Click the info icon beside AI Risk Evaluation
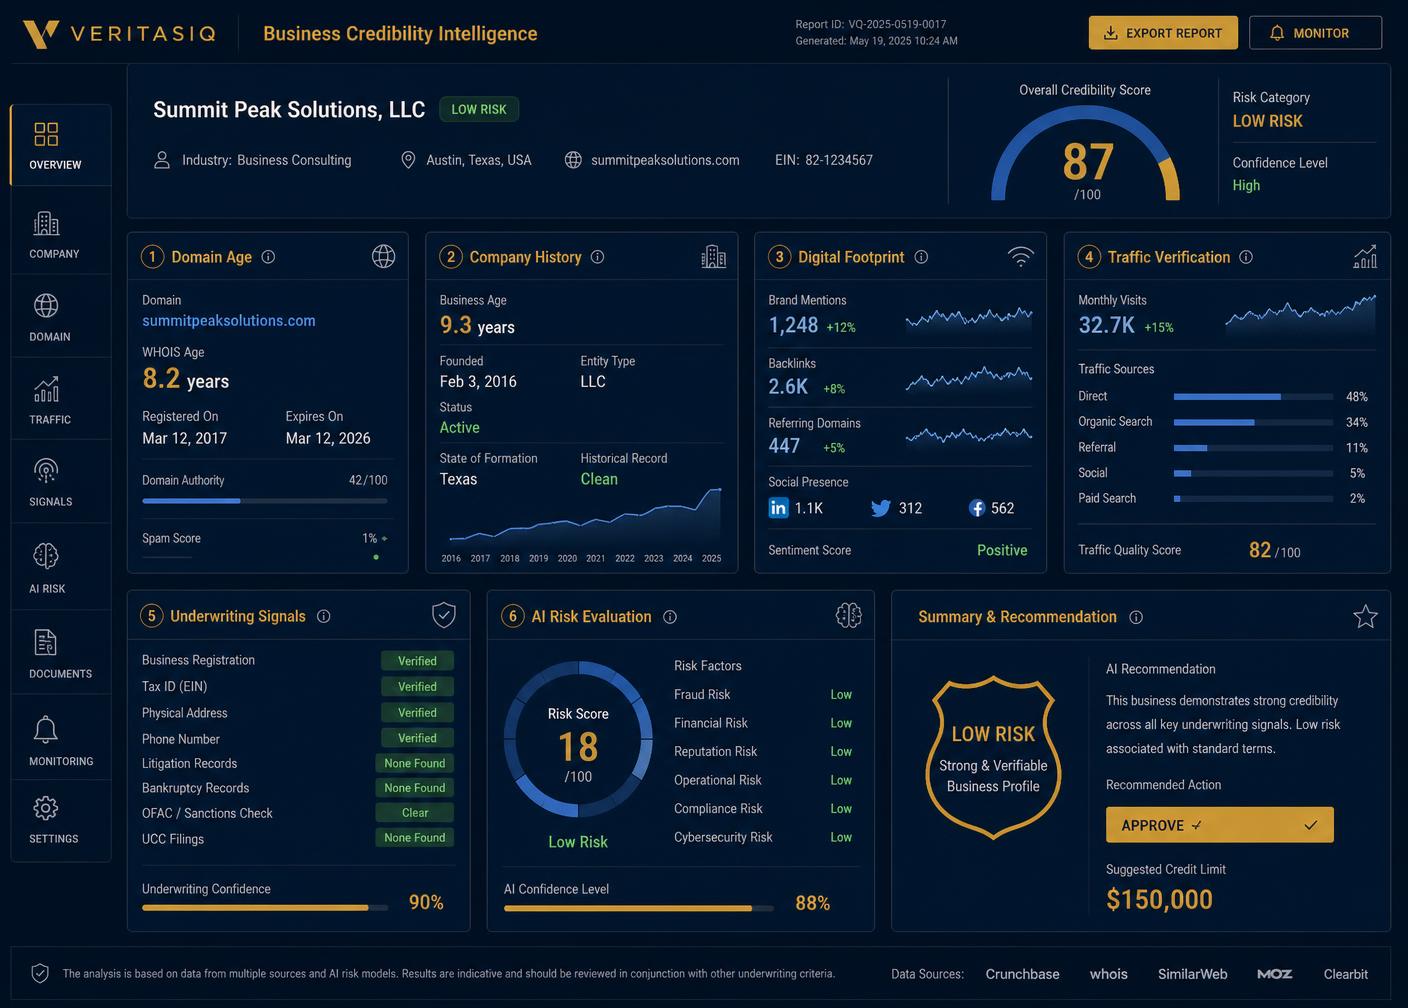1408x1008 pixels. (670, 617)
